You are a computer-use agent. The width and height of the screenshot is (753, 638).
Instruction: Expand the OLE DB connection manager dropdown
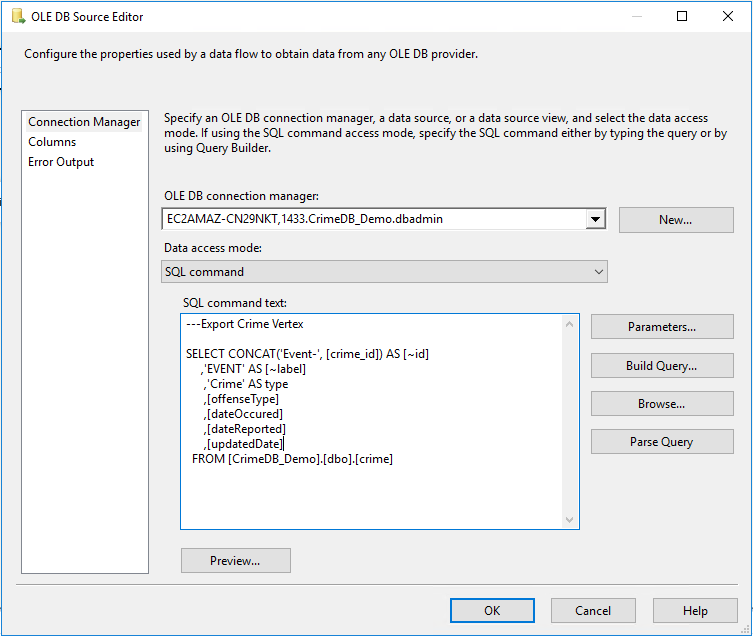pos(596,220)
